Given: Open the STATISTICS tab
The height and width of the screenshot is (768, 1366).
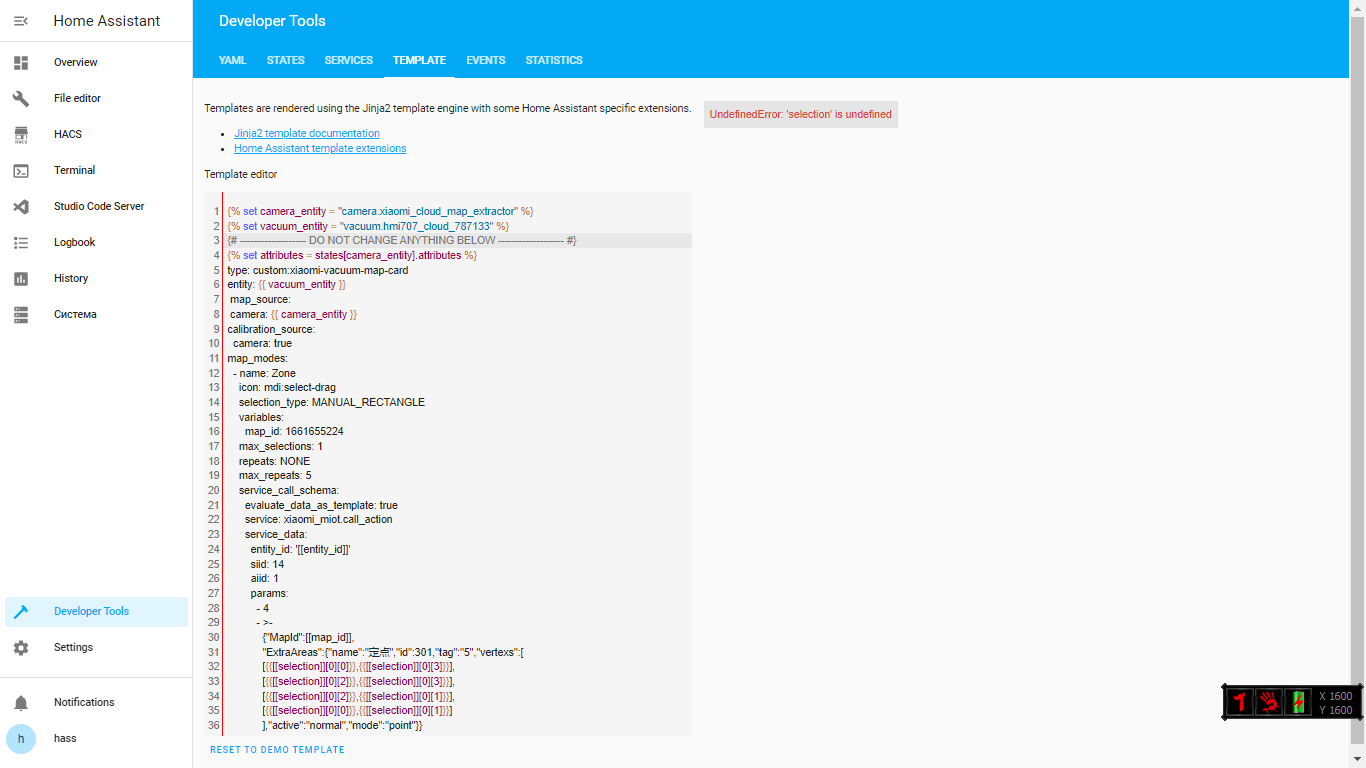Looking at the screenshot, I should (x=553, y=60).
